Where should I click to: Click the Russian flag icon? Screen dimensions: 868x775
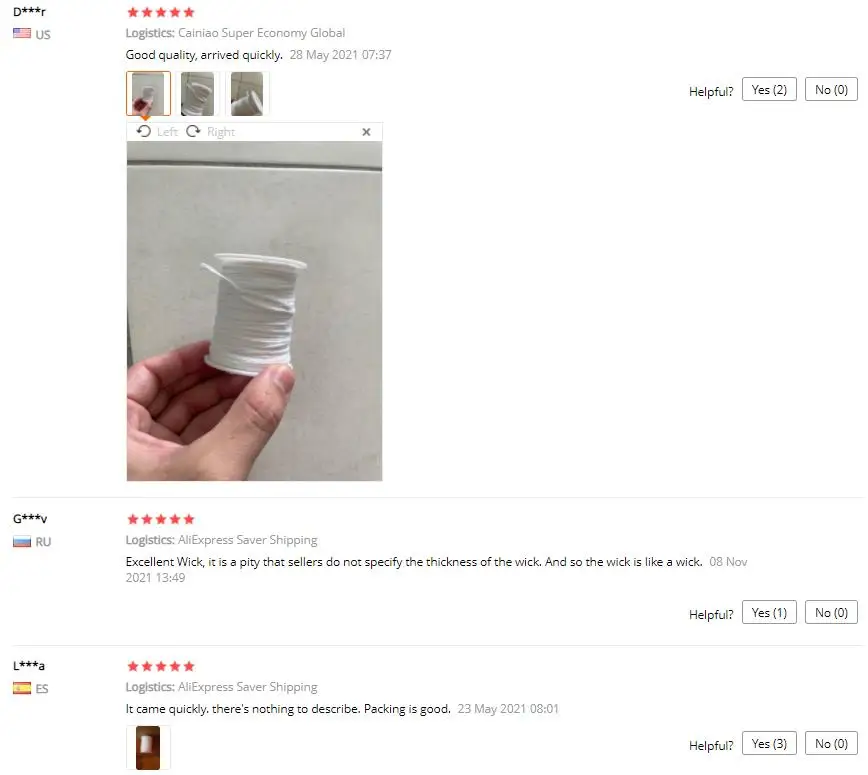point(22,541)
